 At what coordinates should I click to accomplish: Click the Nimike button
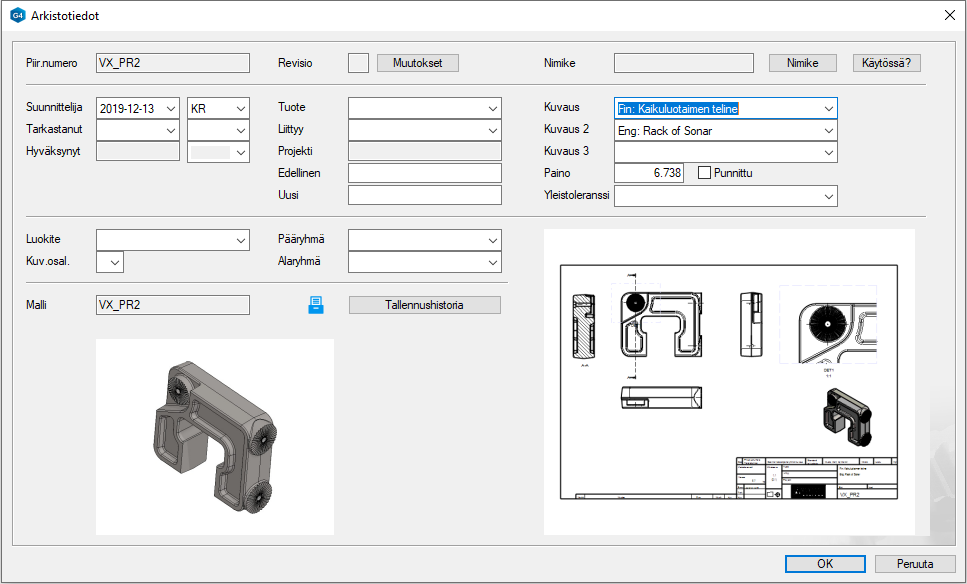pos(802,63)
